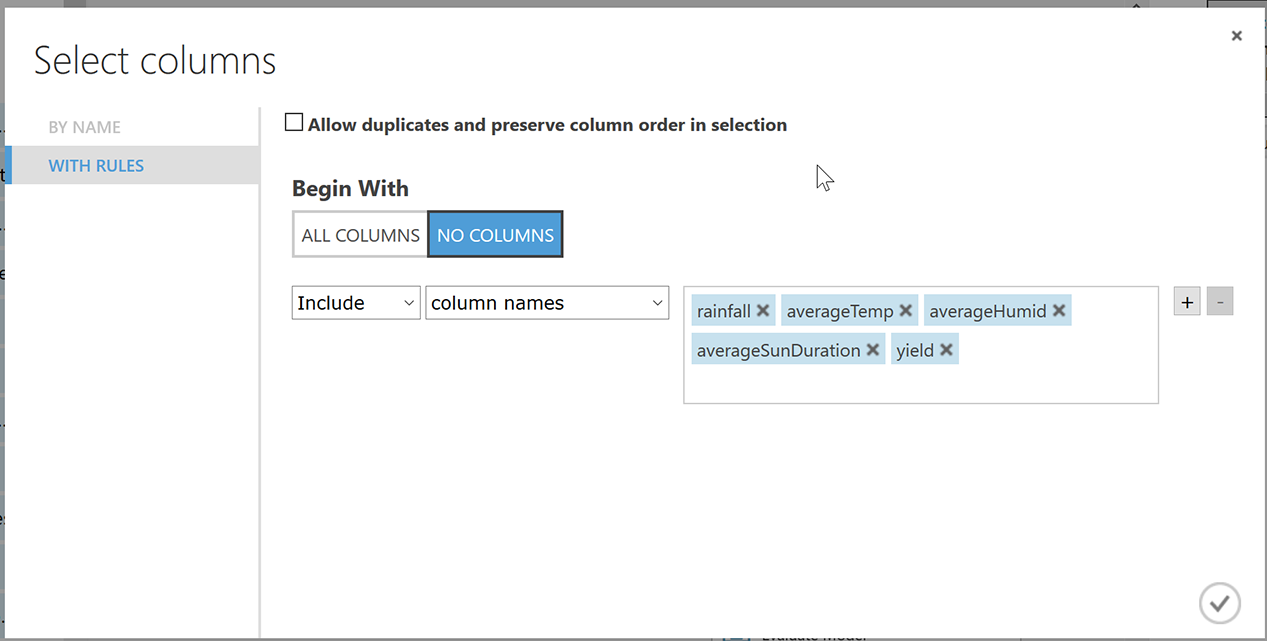The height and width of the screenshot is (641, 1267).
Task: Choose NO COLUMNS as starting set
Action: click(495, 235)
